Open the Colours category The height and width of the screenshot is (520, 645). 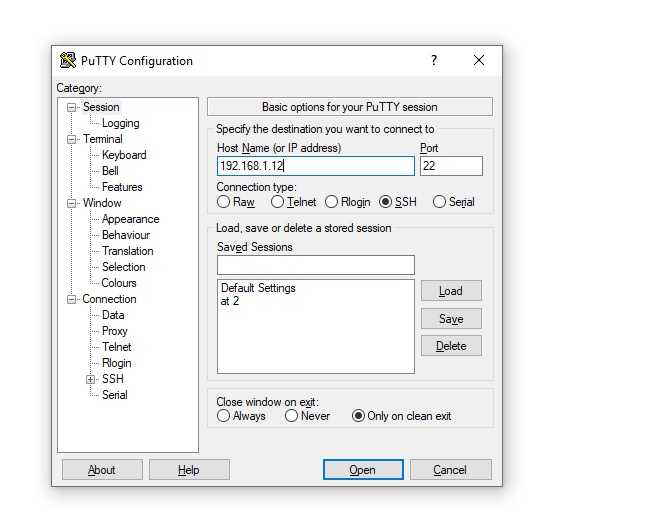point(119,283)
